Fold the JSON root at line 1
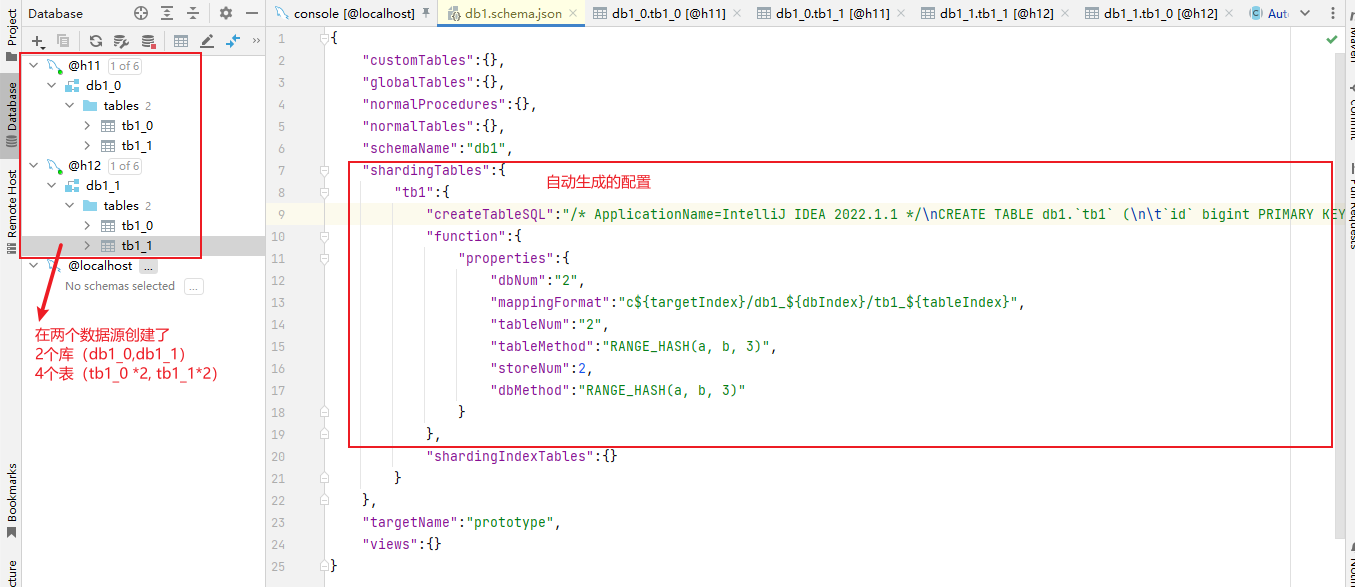Image resolution: width=1355 pixels, height=587 pixels. (x=324, y=38)
